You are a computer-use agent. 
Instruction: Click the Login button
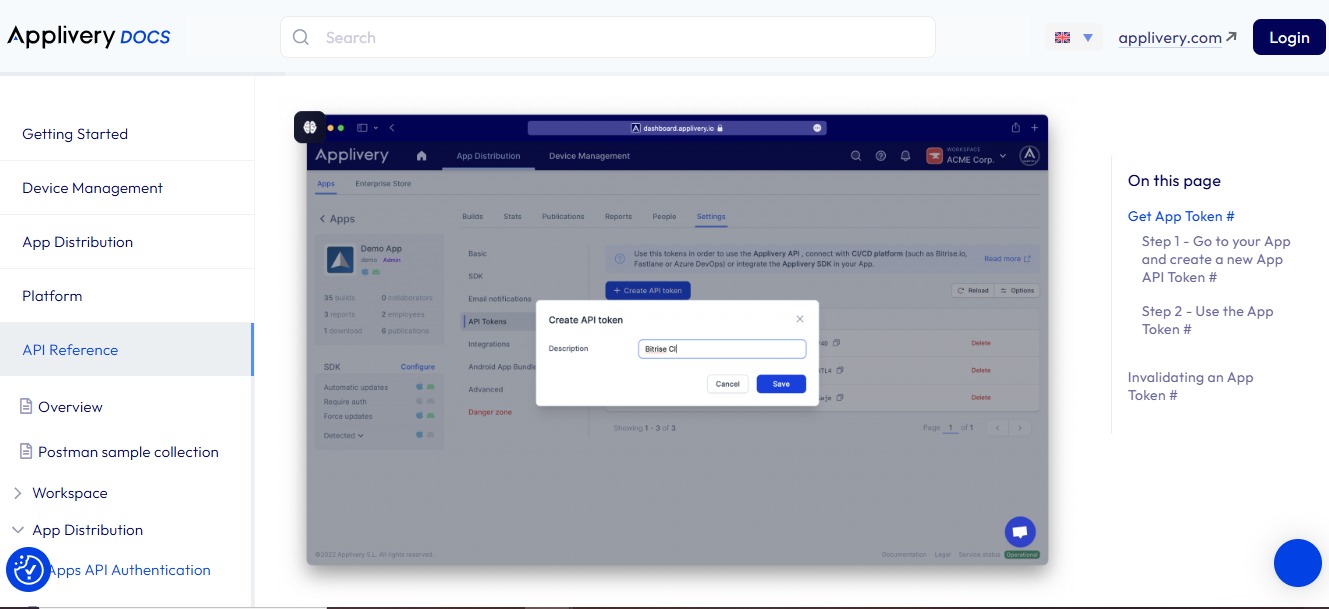[1289, 36]
